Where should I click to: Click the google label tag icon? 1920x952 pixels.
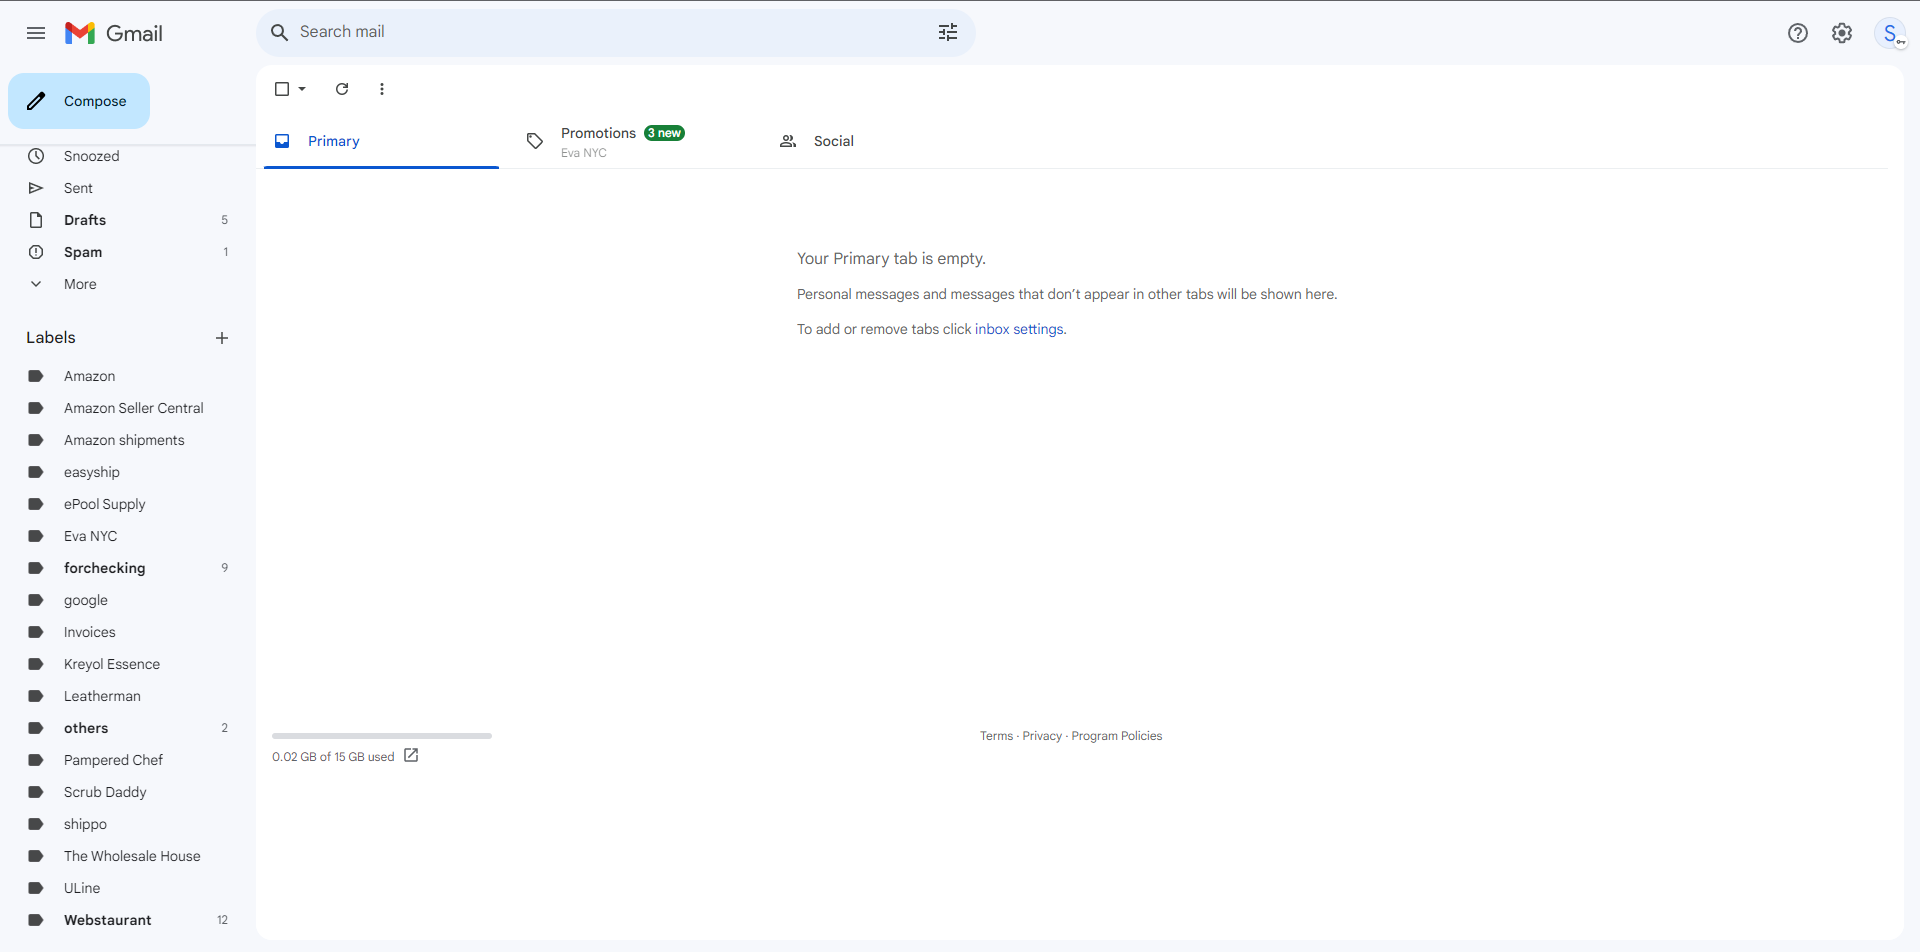36,600
